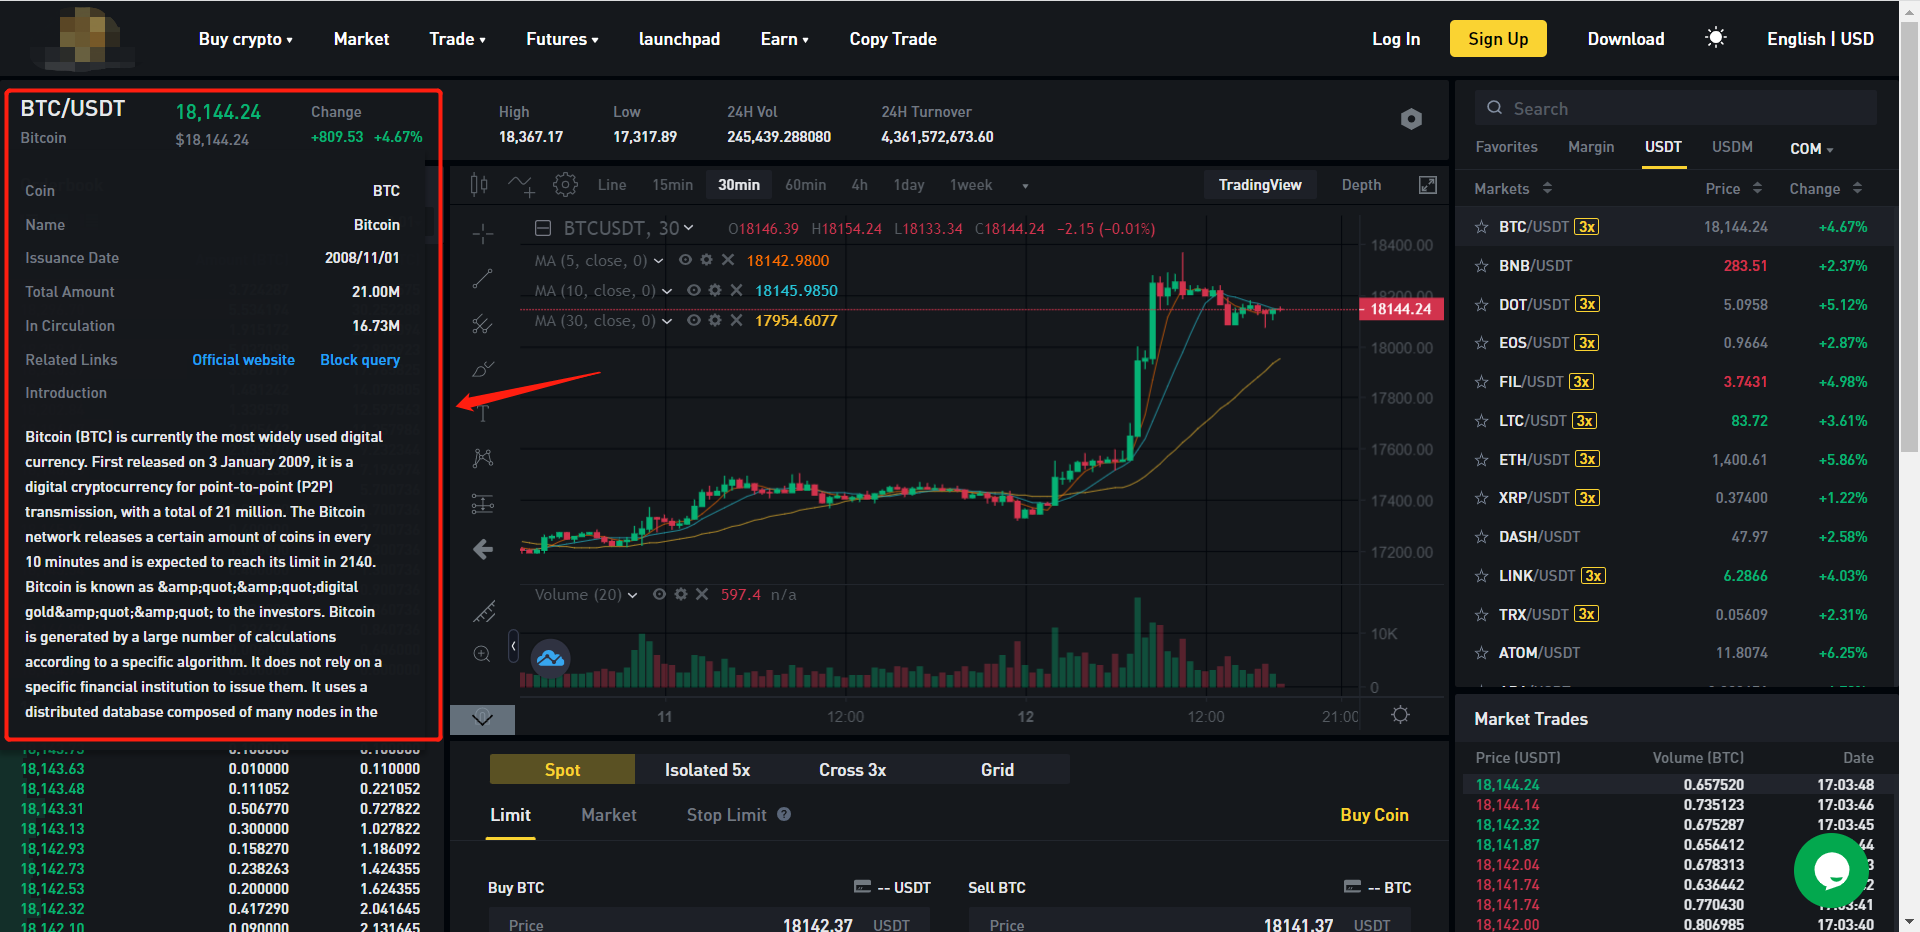Open the Bitcoin Official website link
Screen dimensions: 1920x932
click(x=243, y=360)
